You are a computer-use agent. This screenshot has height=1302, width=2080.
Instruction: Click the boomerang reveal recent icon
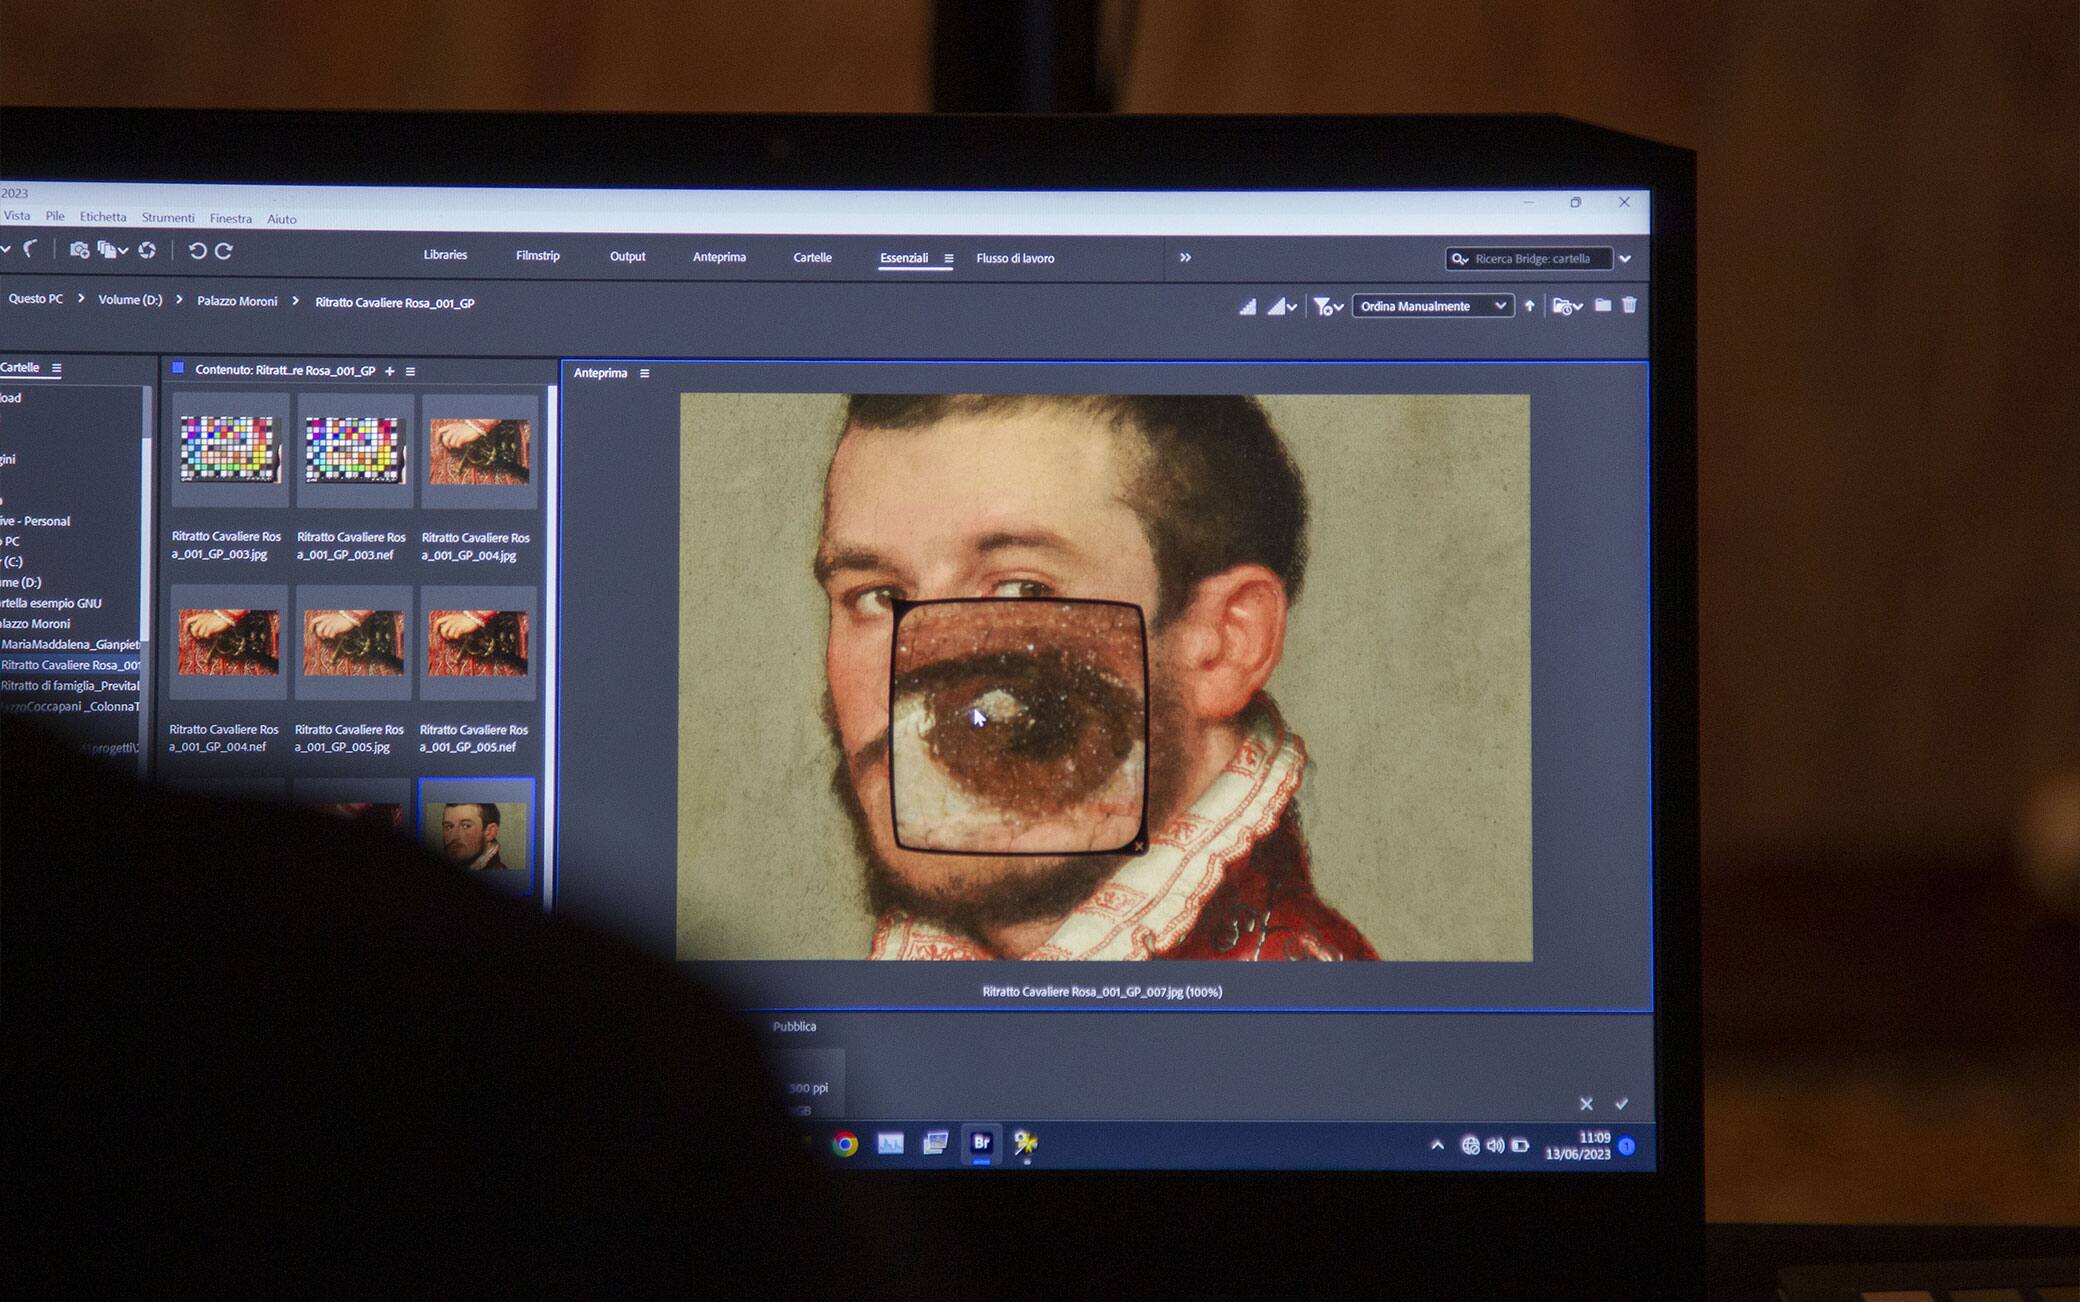[31, 249]
